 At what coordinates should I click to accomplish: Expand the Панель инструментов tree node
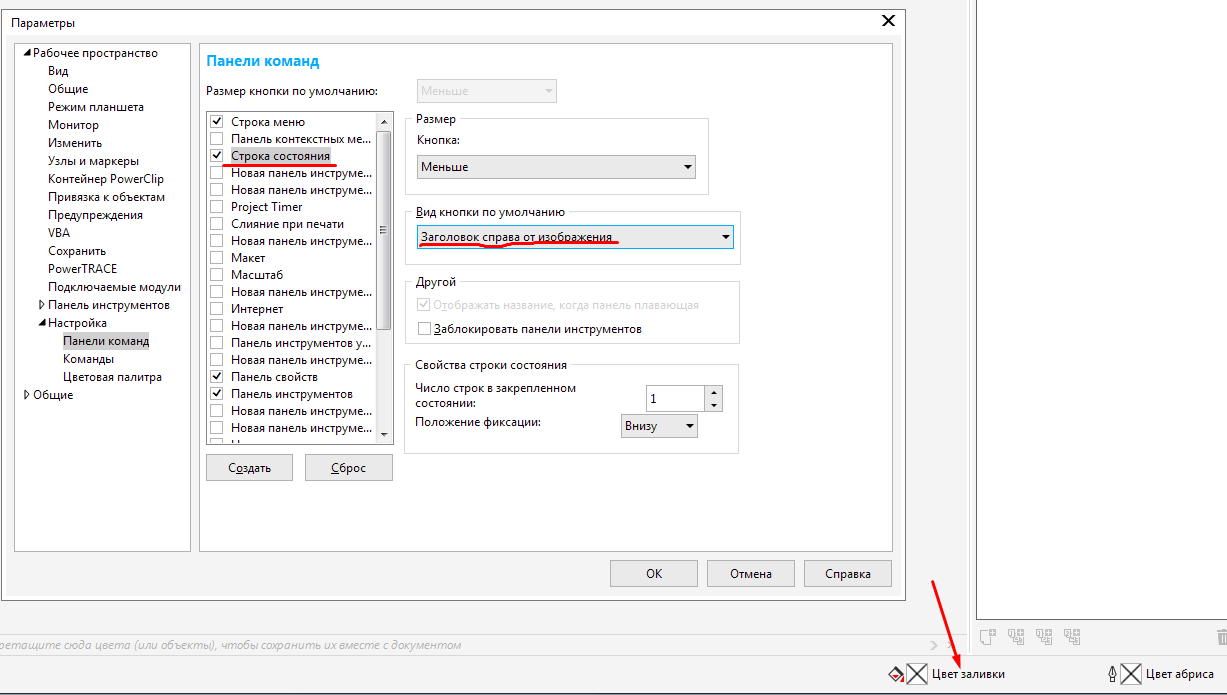pos(42,305)
